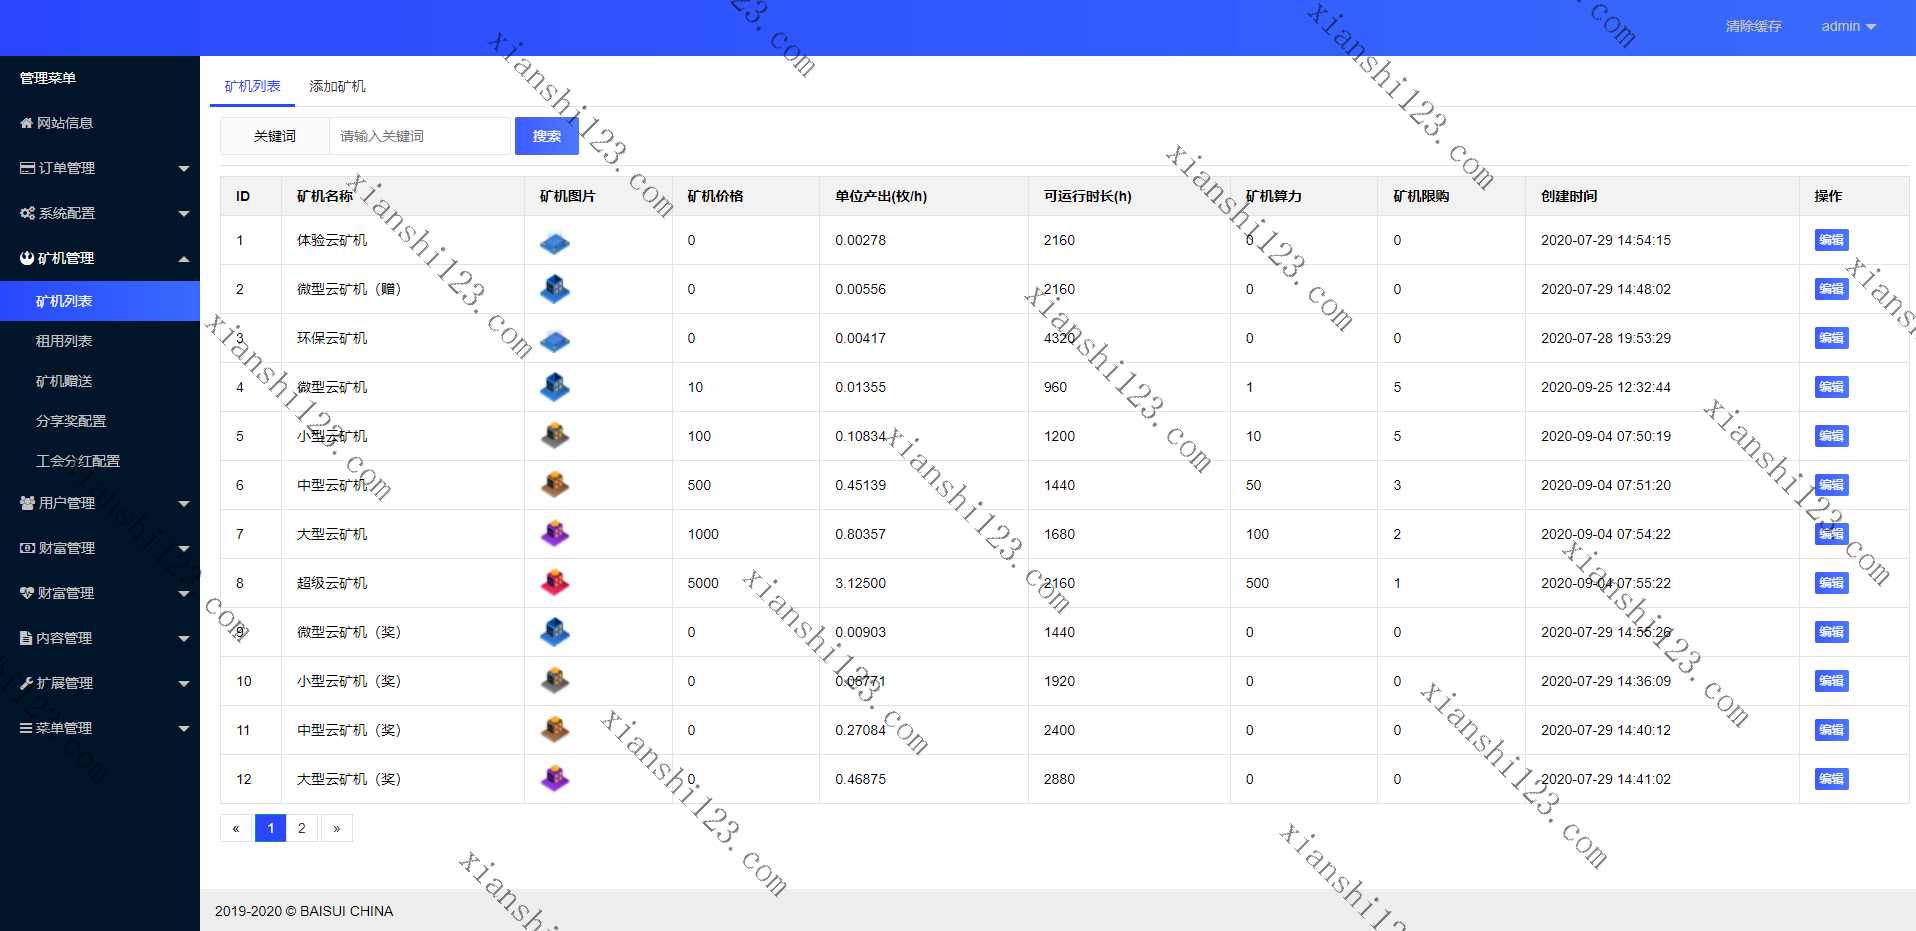The width and height of the screenshot is (1916, 931).
Task: Open machine image for ID 7 大型云矿机
Action: [x=555, y=534]
